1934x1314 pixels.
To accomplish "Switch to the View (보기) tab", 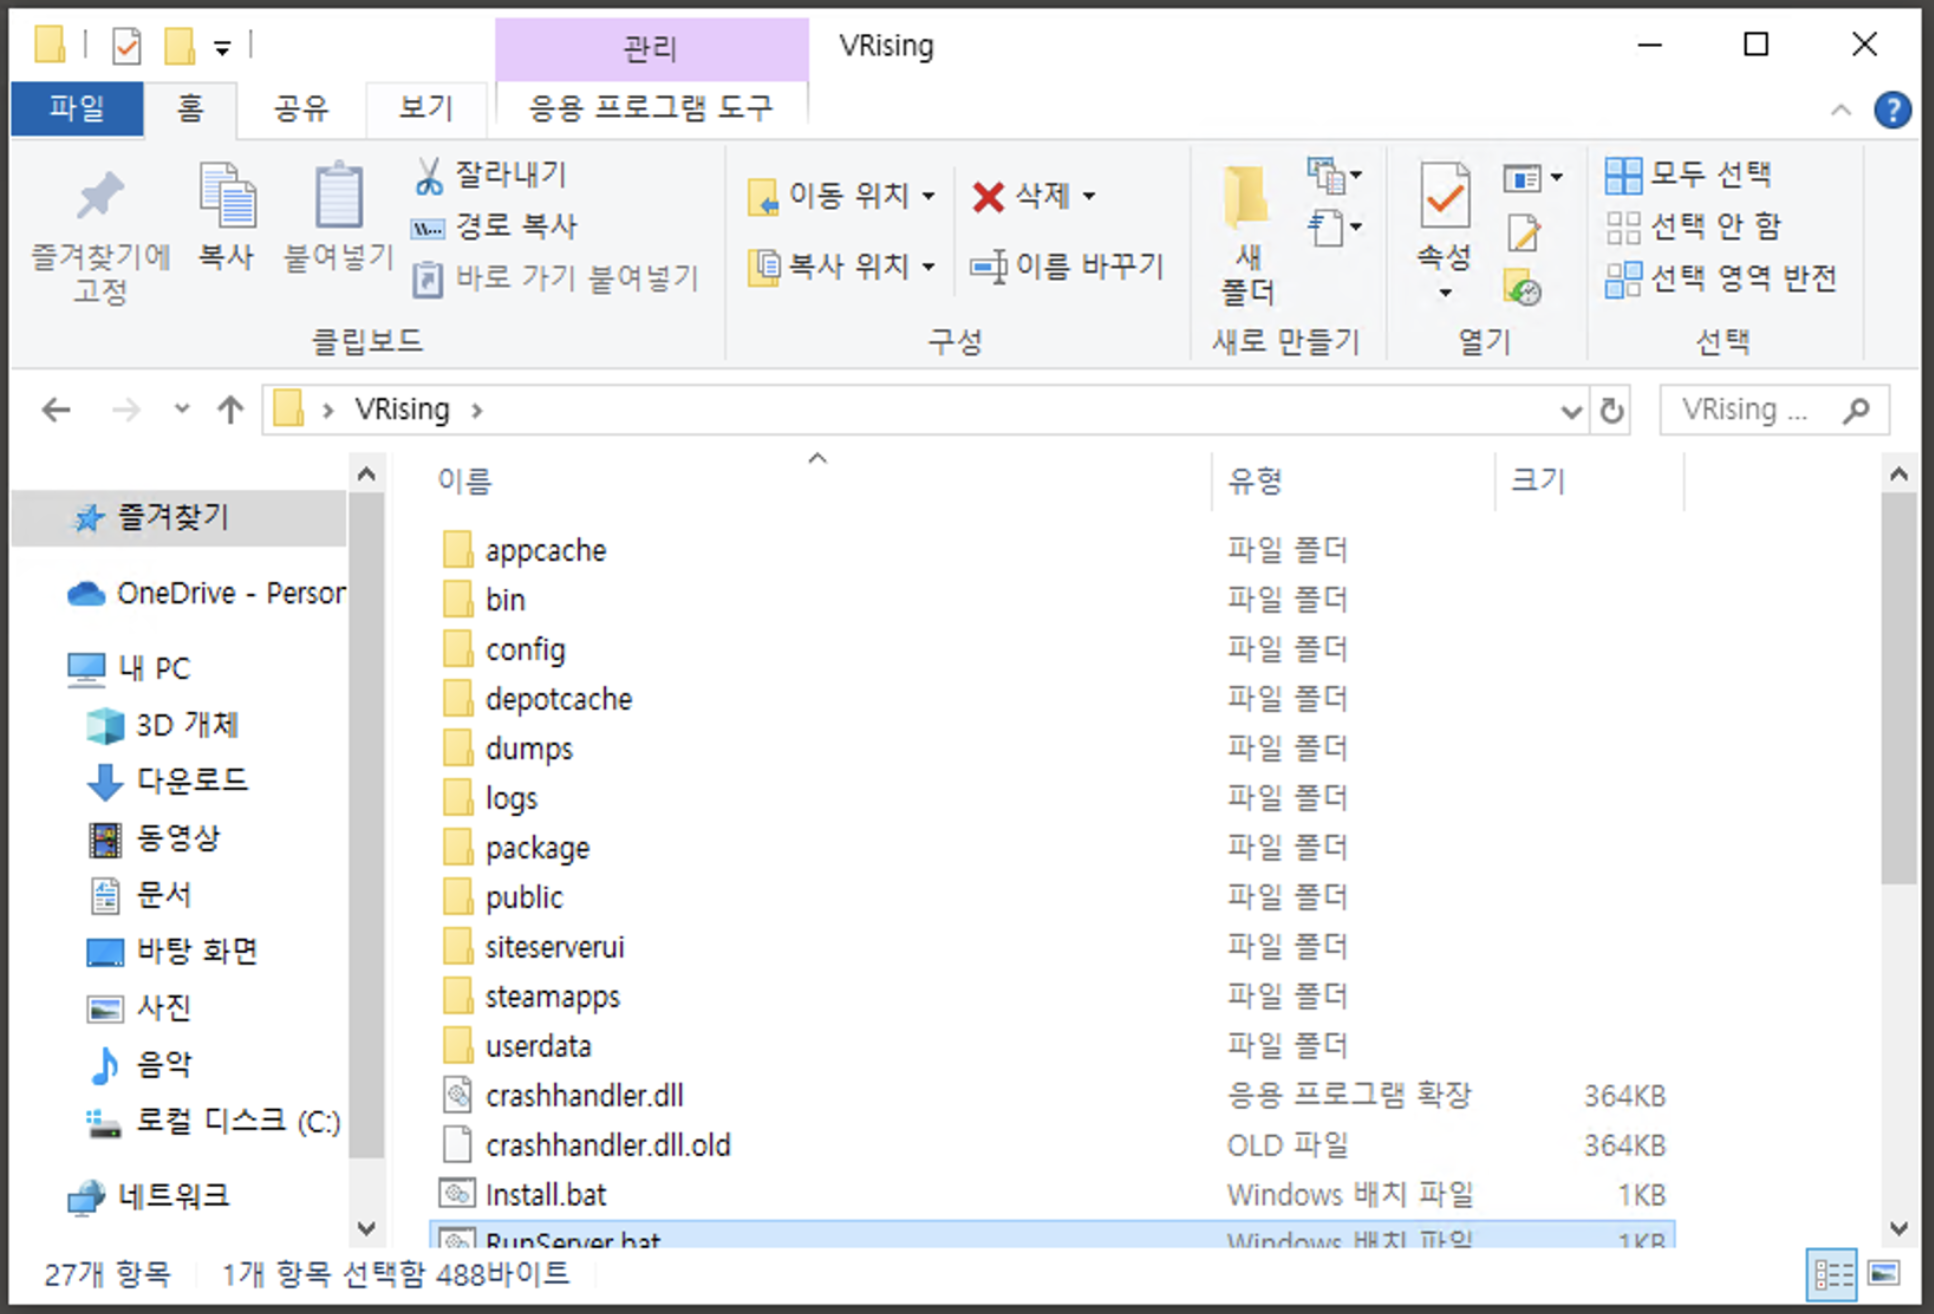I will pyautogui.click(x=426, y=108).
